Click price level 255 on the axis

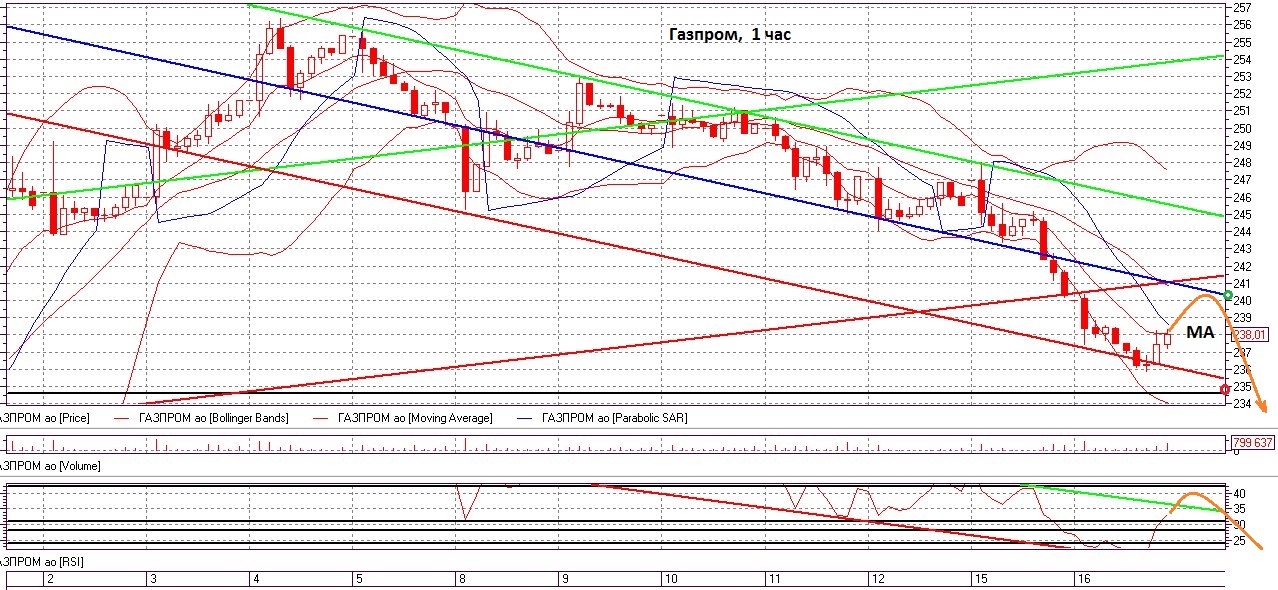point(1242,42)
